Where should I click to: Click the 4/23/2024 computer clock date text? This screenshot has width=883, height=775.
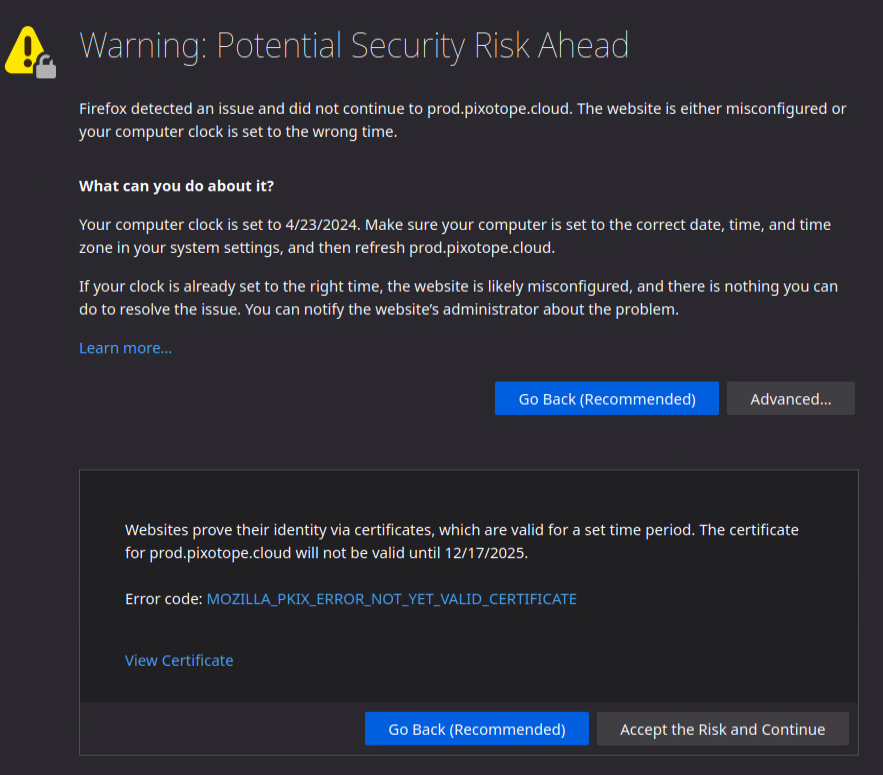click(316, 225)
